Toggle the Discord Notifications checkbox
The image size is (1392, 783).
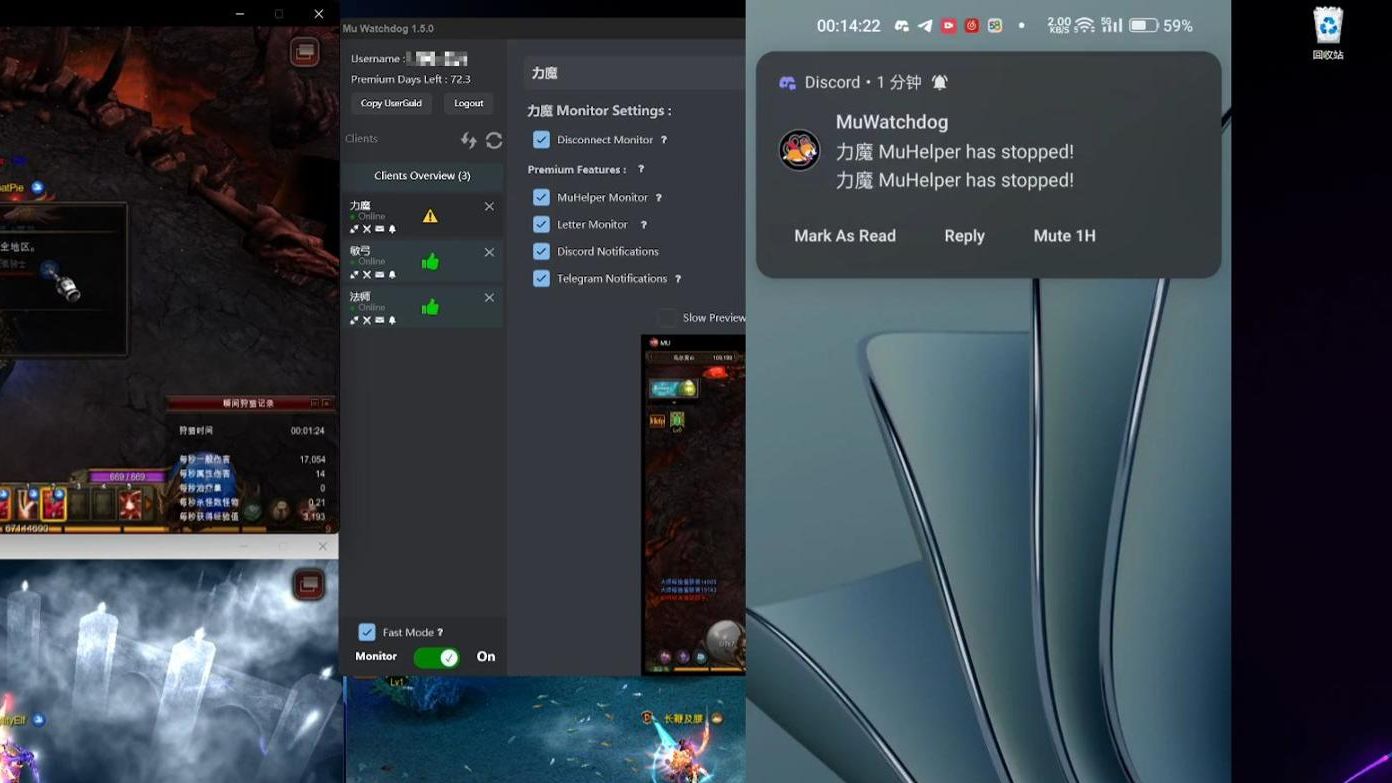tap(541, 252)
